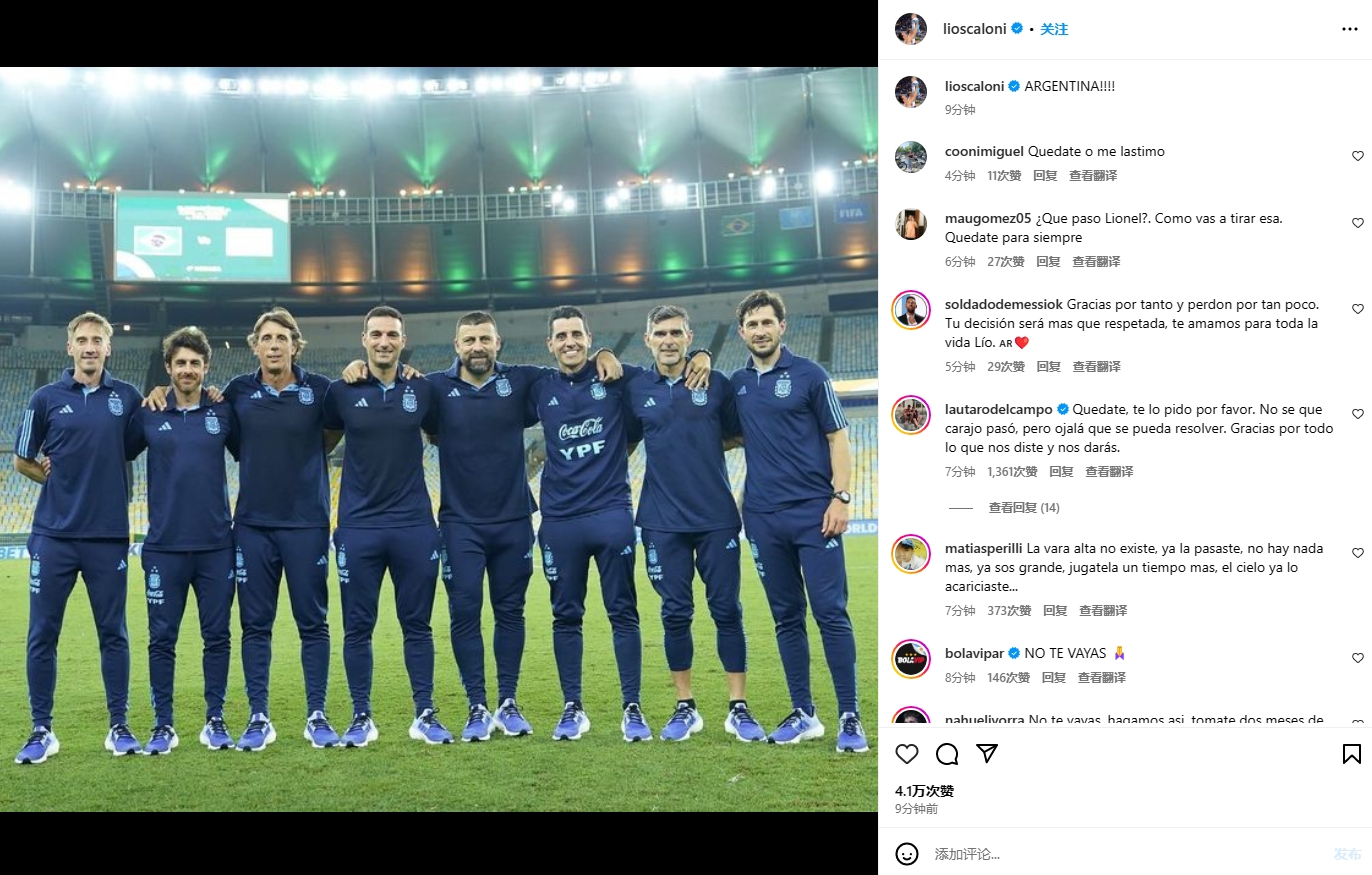1372x875 pixels.
Task: Open lioscaloni profile avatar in header
Action: click(911, 29)
